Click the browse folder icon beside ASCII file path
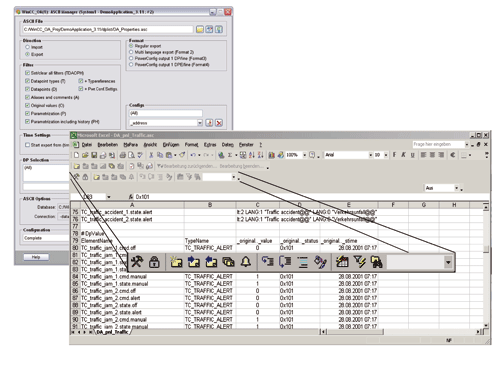The width and height of the screenshot is (500, 375). [200, 29]
